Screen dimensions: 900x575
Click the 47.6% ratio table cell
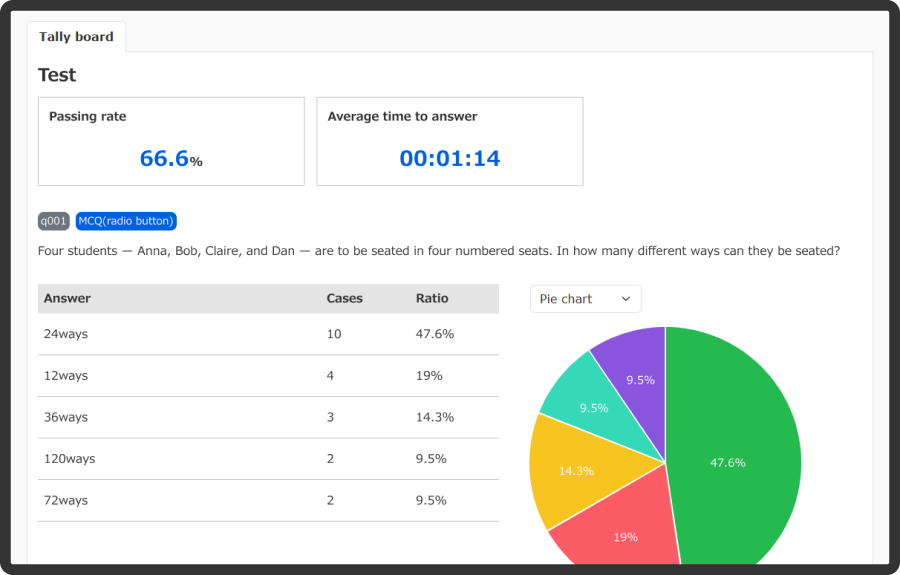(x=435, y=334)
